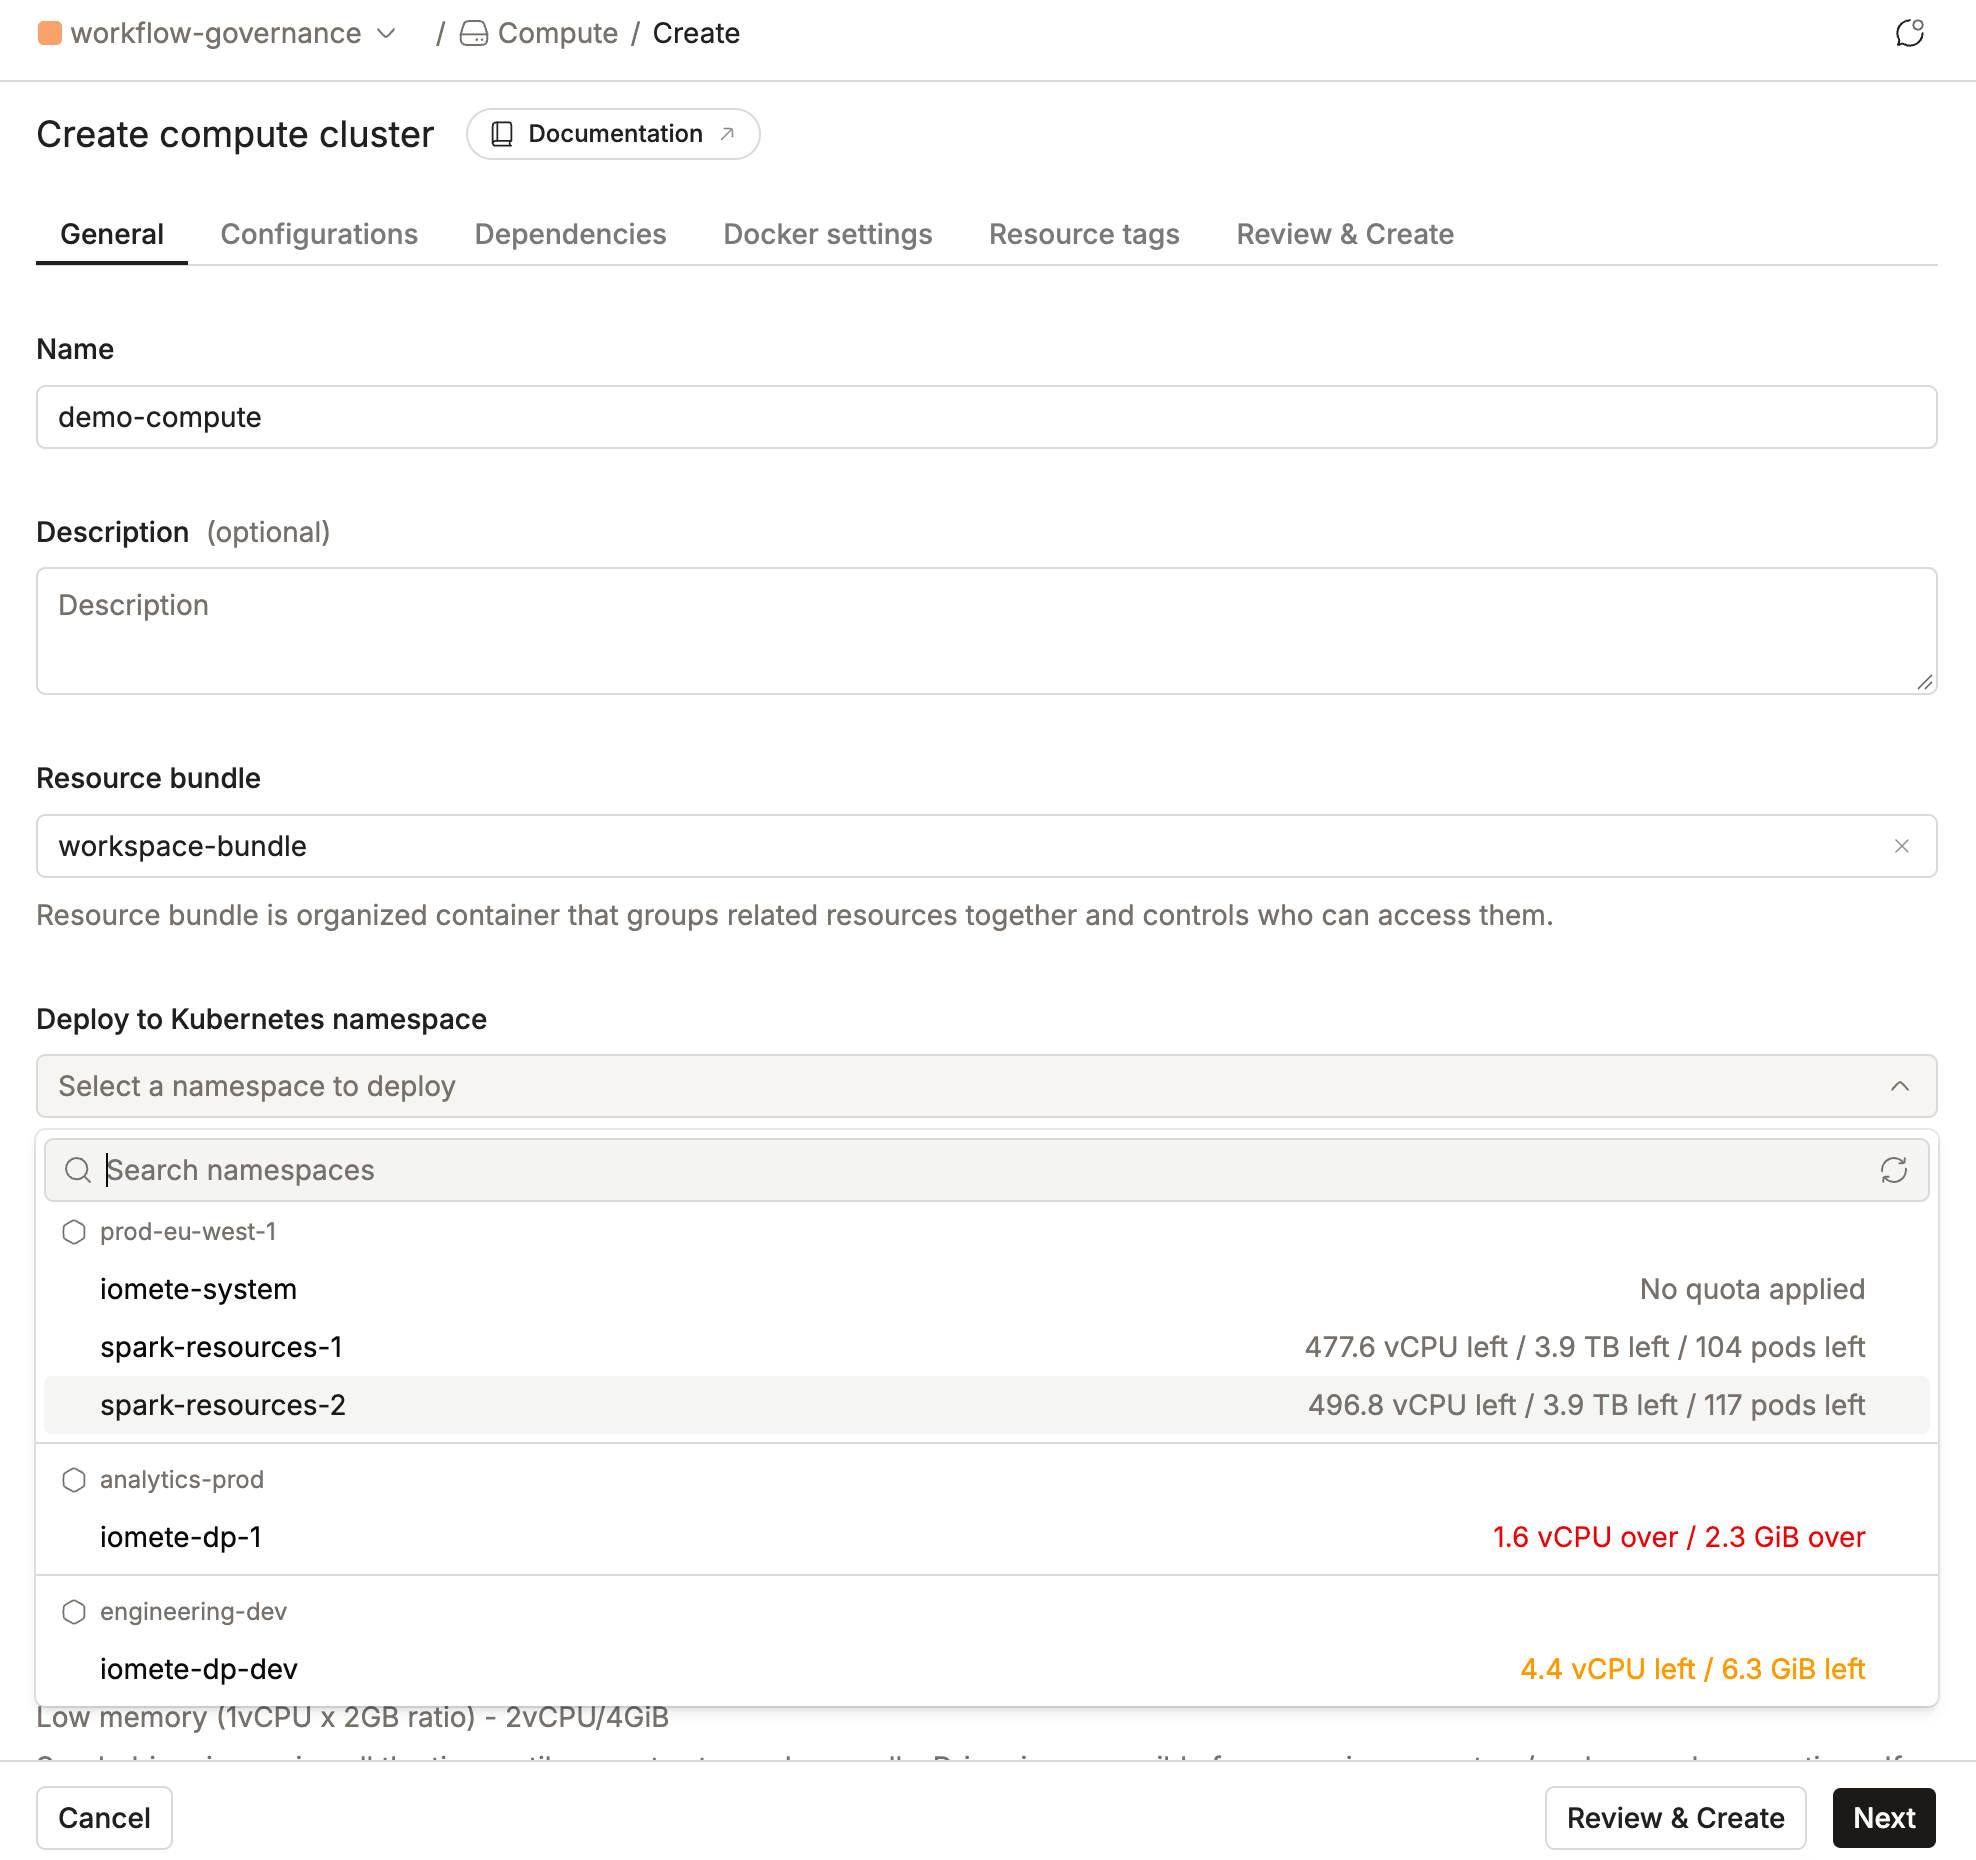
Task: Click the '1.6 vCPU over / 2.3 GiB over' quota text
Action: click(1679, 1537)
